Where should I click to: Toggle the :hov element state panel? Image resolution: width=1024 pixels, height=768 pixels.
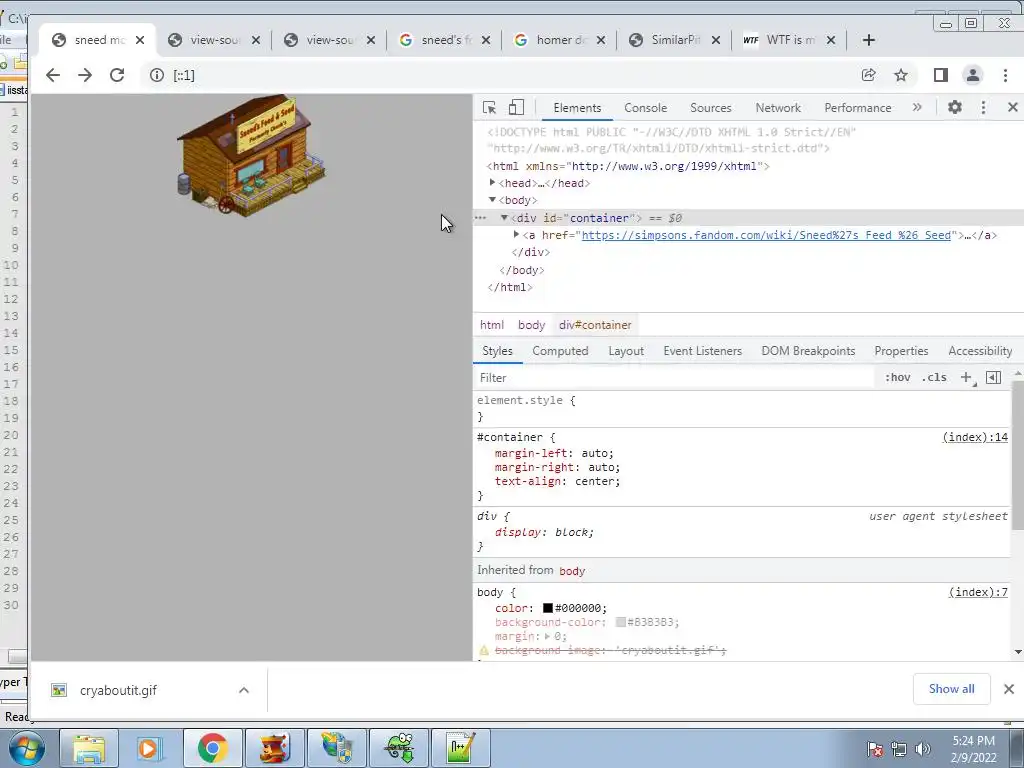897,377
